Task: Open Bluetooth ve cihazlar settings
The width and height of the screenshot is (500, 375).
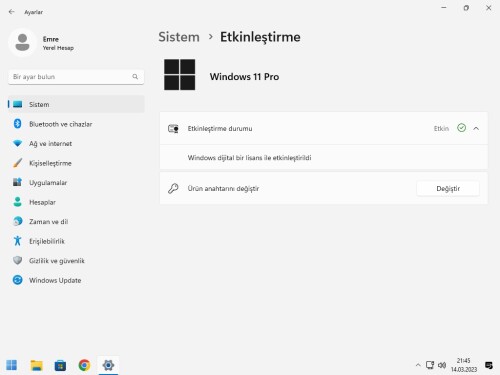Action: click(76, 124)
